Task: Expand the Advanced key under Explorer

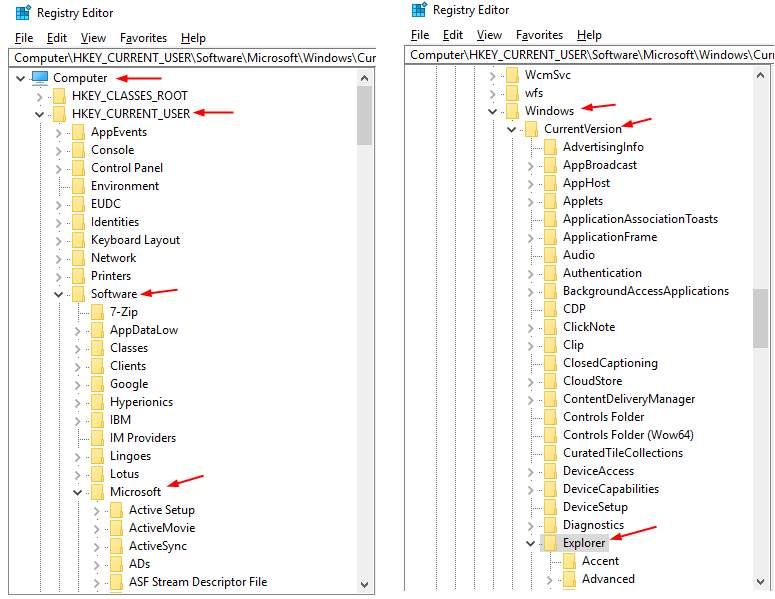Action: point(549,579)
